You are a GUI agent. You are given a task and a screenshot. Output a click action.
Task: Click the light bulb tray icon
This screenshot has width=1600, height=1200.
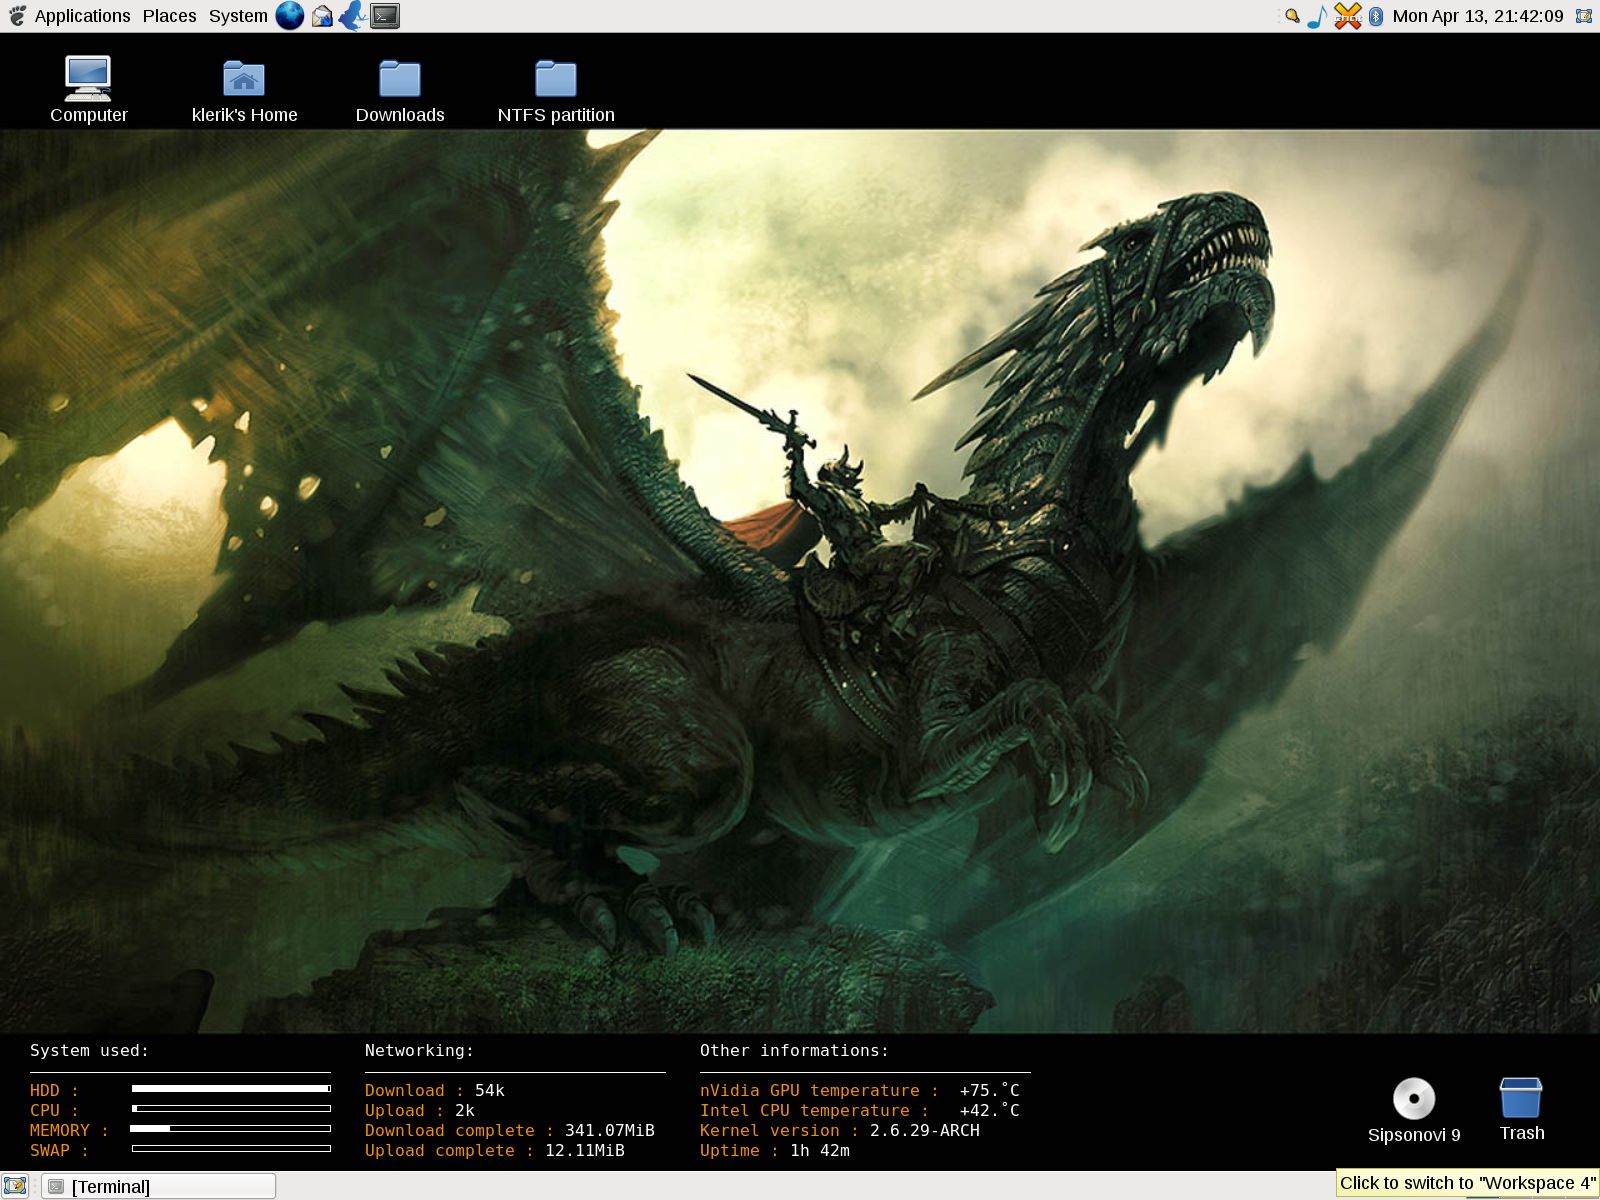tap(1292, 16)
